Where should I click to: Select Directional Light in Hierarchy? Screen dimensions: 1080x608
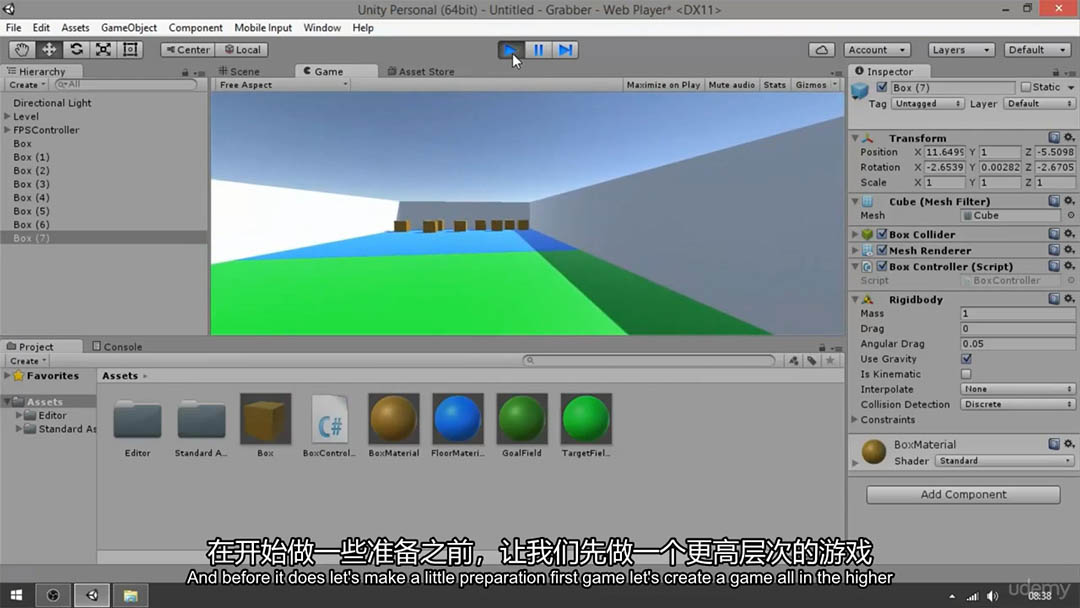[52, 103]
